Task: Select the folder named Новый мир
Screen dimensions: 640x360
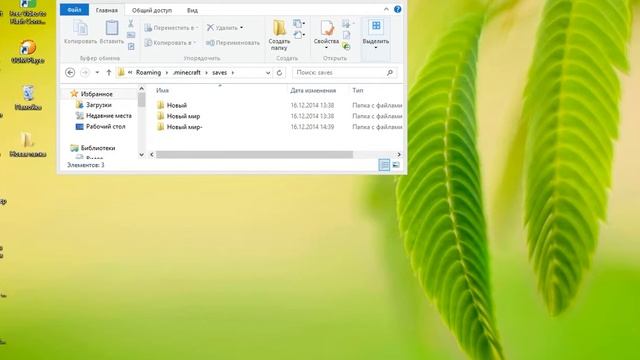Action: pos(183,116)
